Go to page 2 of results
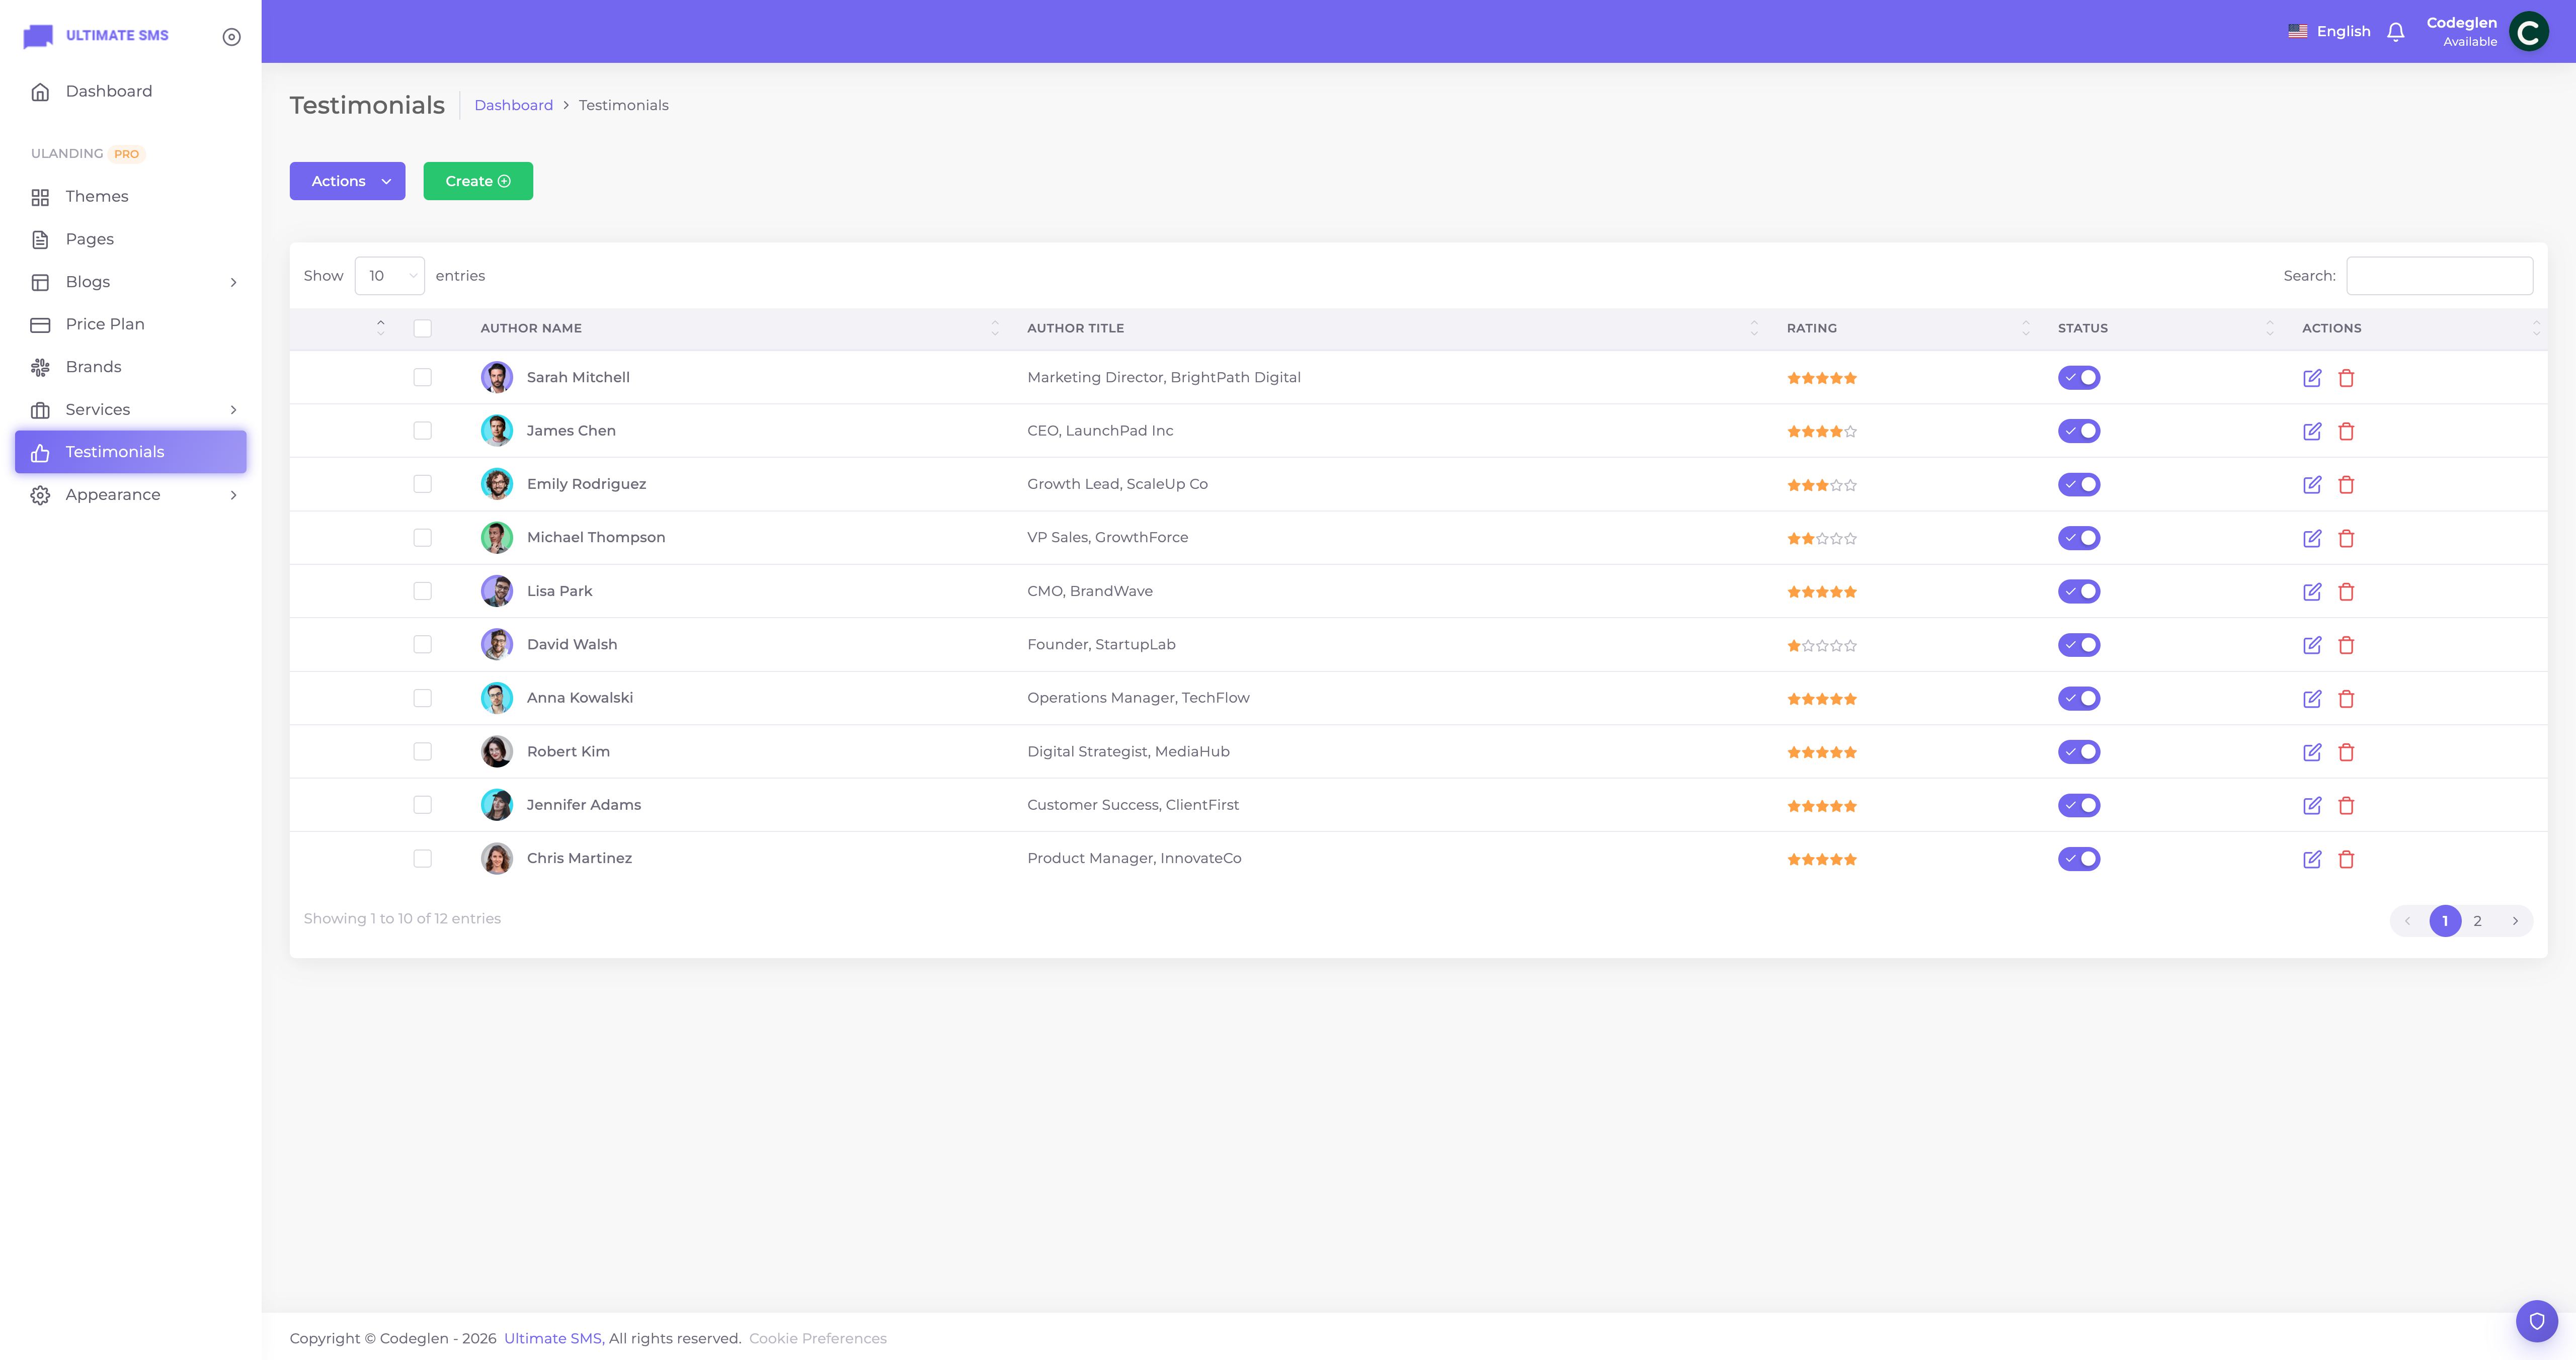 coord(2477,921)
